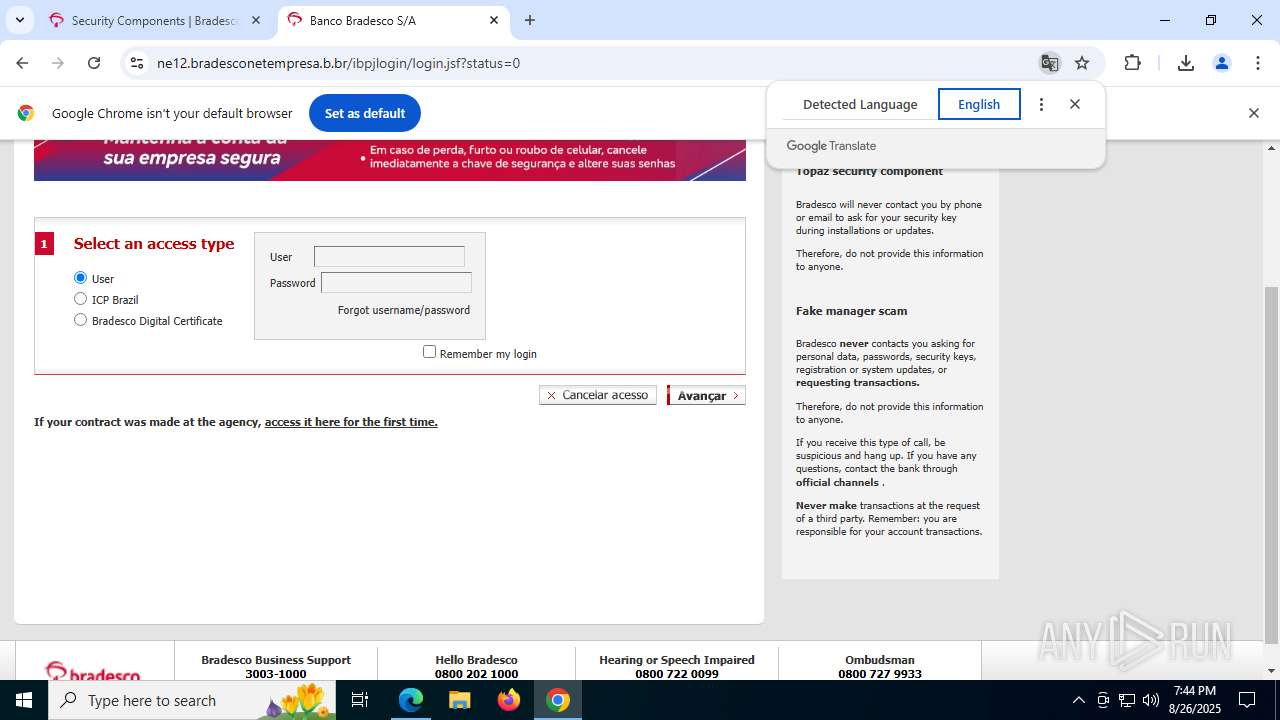Click the Select an access type heading
Viewport: 1280px width, 720px height.
click(x=154, y=244)
